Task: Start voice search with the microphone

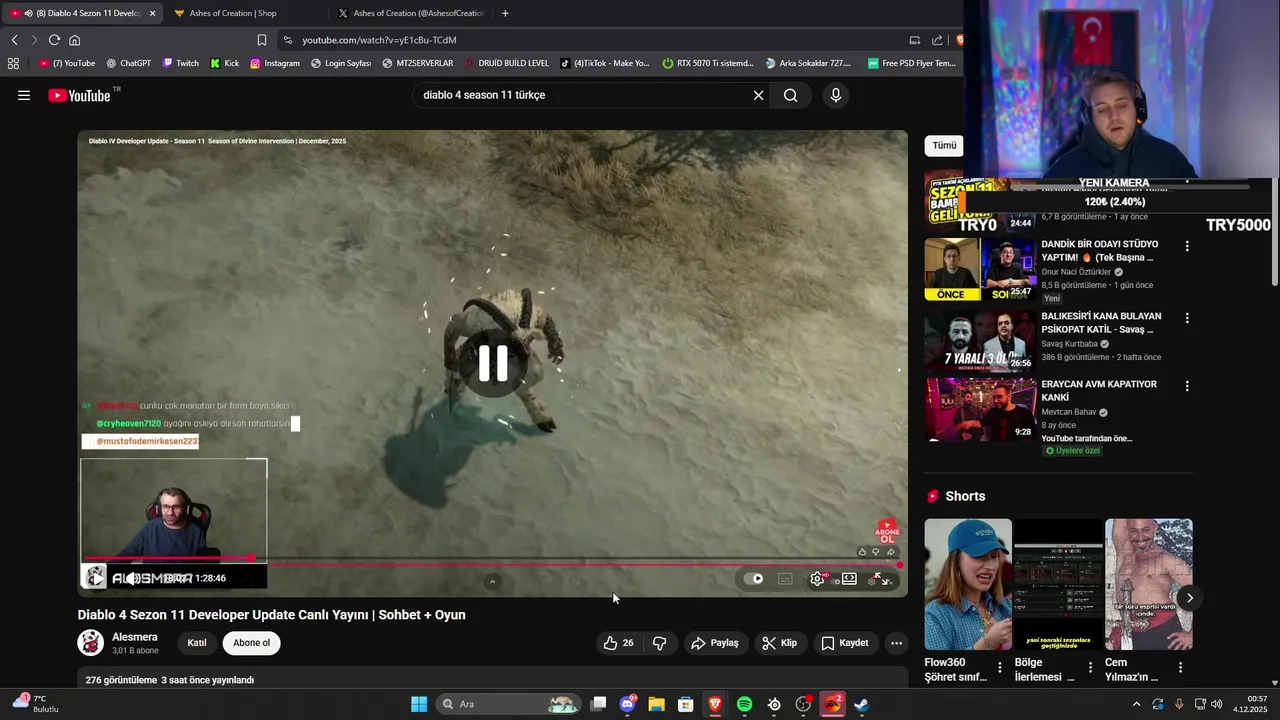Action: [836, 95]
